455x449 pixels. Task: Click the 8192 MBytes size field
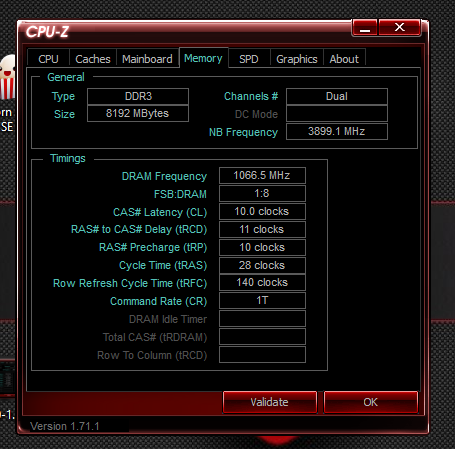(x=138, y=113)
